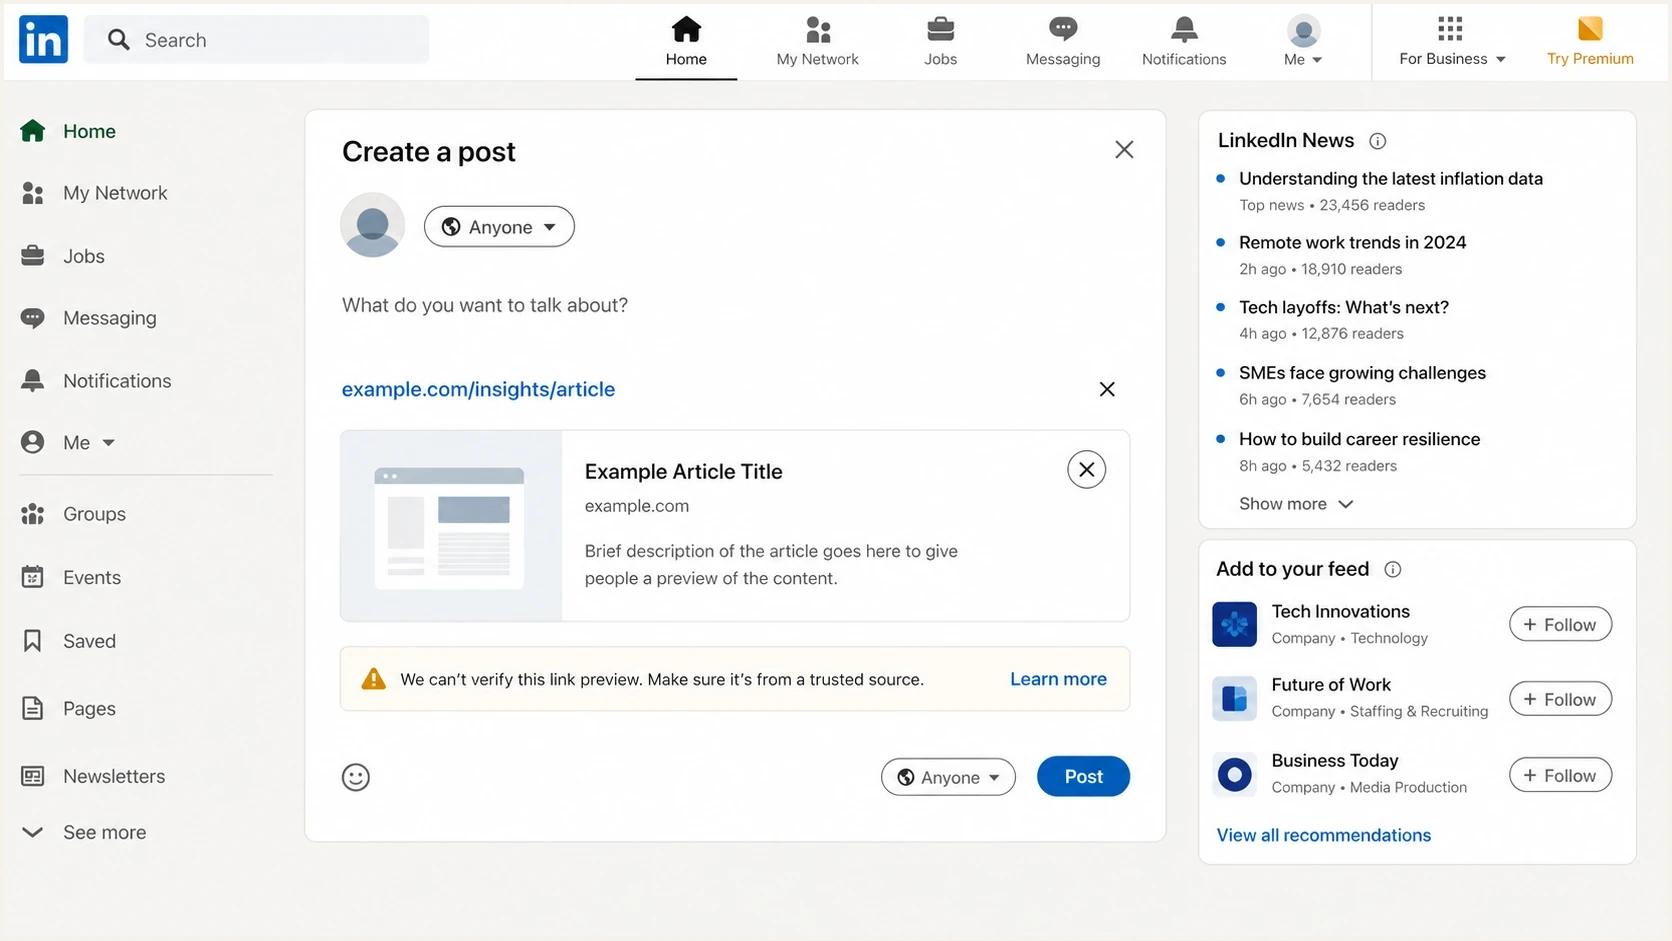Open Home in top navigation bar
The image size is (1672, 941).
coord(686,41)
